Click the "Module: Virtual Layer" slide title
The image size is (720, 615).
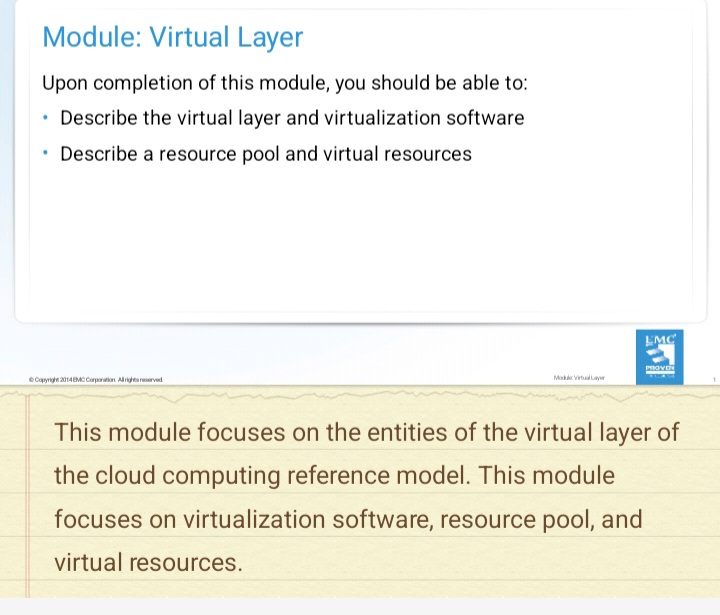(x=172, y=38)
